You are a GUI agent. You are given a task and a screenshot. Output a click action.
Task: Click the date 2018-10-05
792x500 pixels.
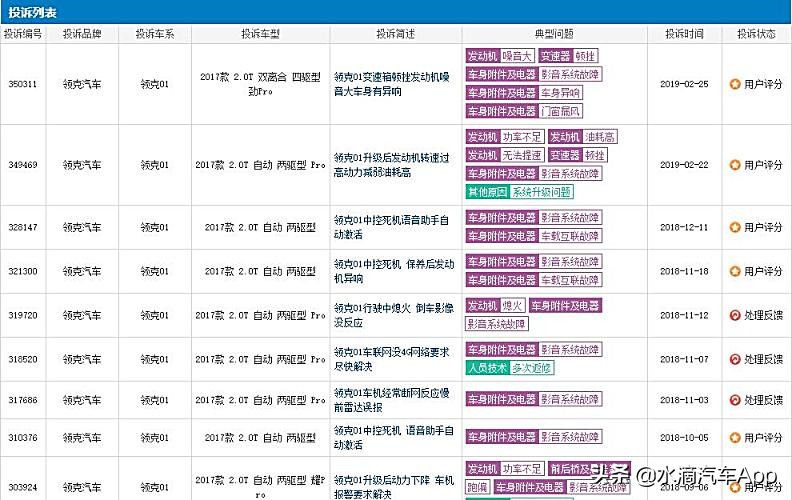click(684, 437)
